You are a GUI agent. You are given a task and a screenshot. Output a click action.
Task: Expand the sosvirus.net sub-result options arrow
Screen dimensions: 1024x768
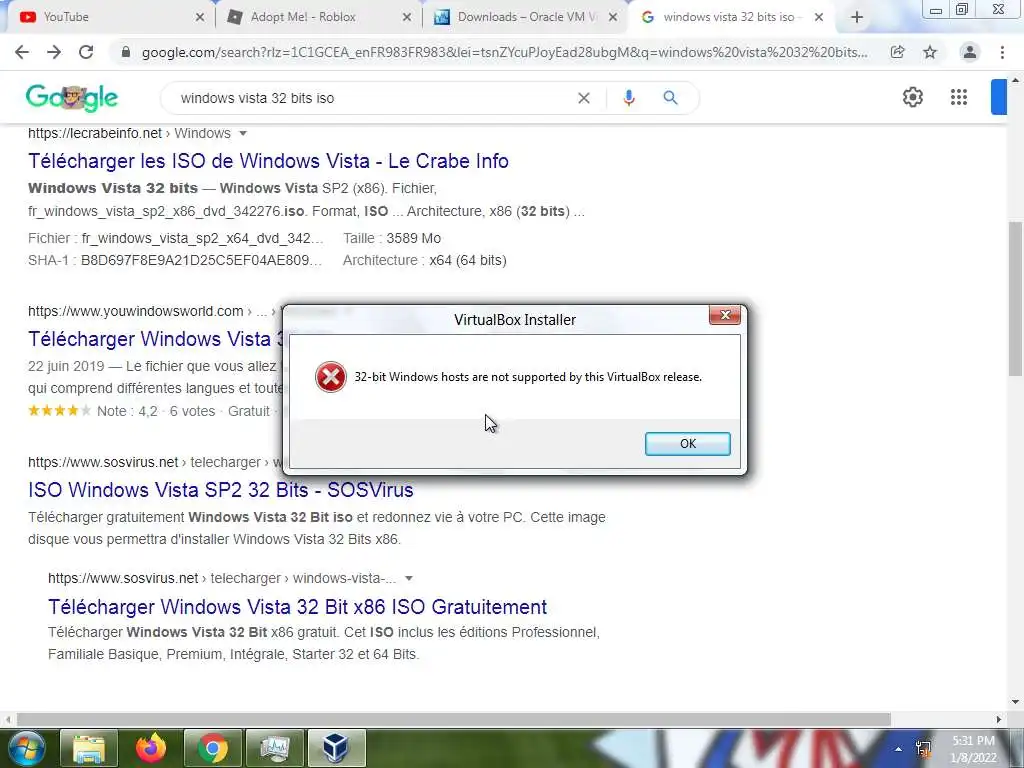[x=409, y=579]
